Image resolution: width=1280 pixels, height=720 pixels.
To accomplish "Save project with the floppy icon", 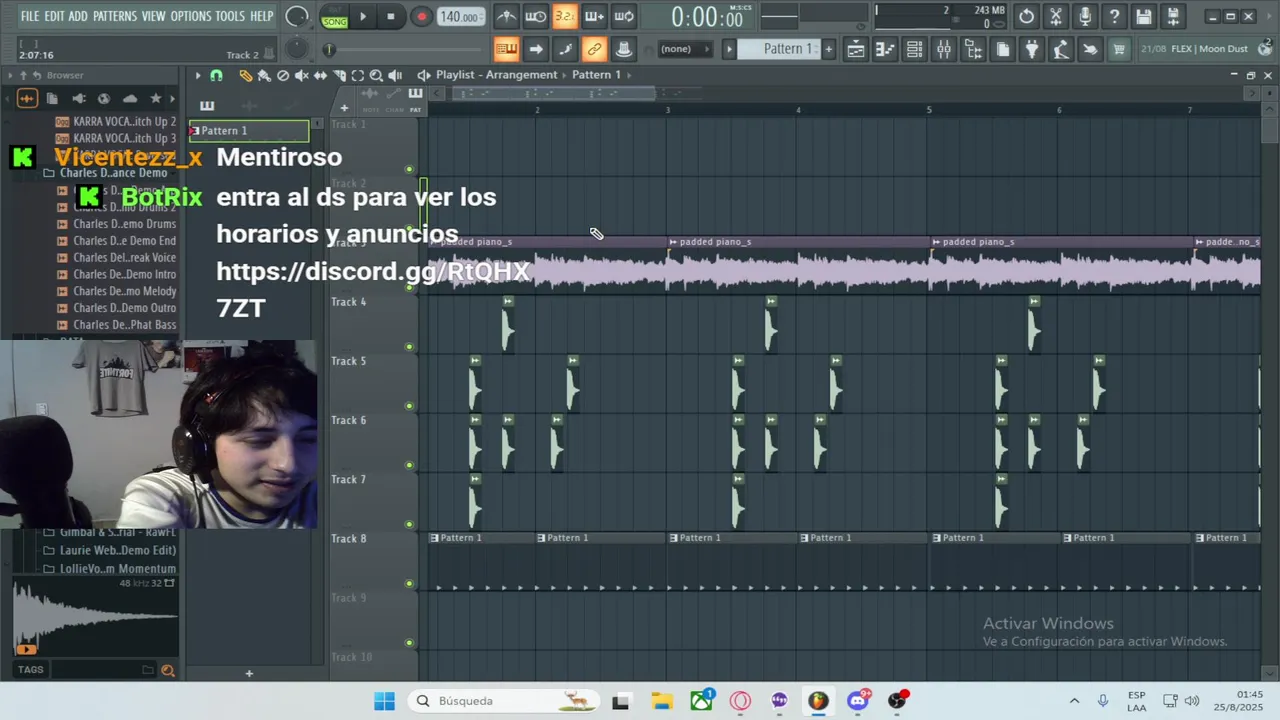I will point(1143,16).
